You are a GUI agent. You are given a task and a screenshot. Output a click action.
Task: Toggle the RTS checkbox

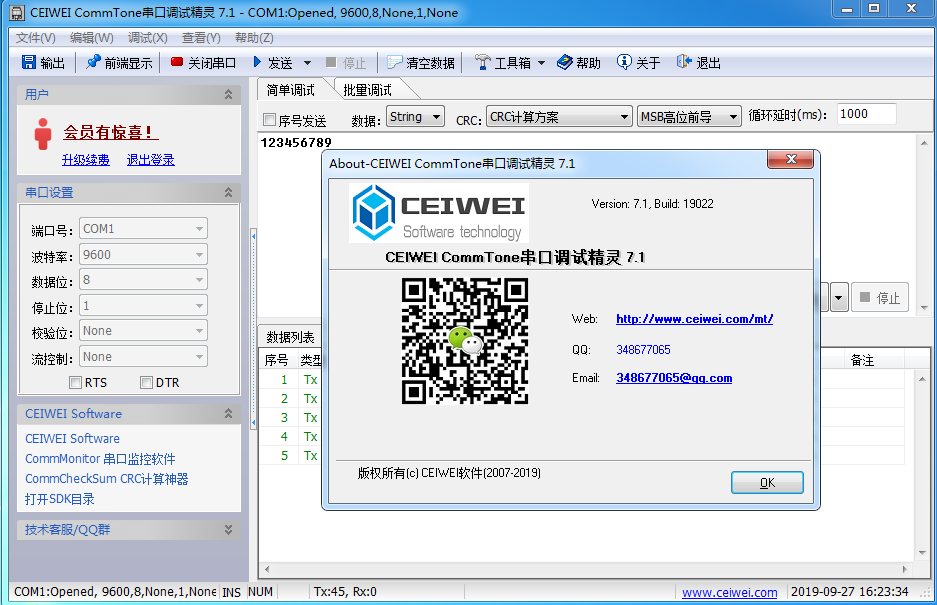click(75, 383)
